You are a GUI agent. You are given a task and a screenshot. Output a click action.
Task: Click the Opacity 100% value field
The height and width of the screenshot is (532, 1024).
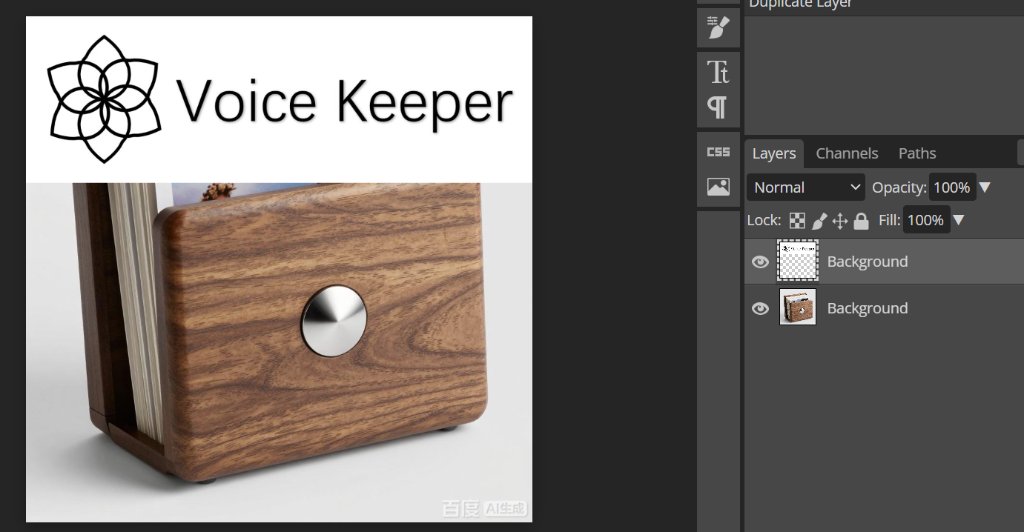coord(952,187)
